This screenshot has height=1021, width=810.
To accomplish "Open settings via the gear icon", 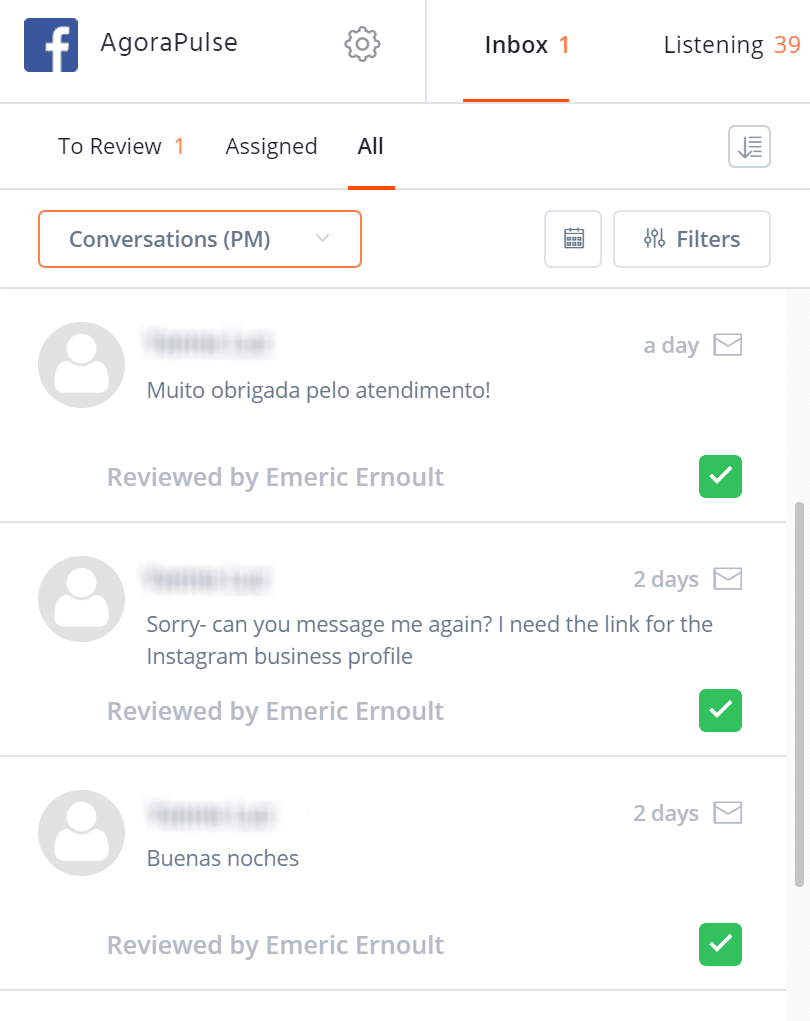I will click(x=362, y=44).
